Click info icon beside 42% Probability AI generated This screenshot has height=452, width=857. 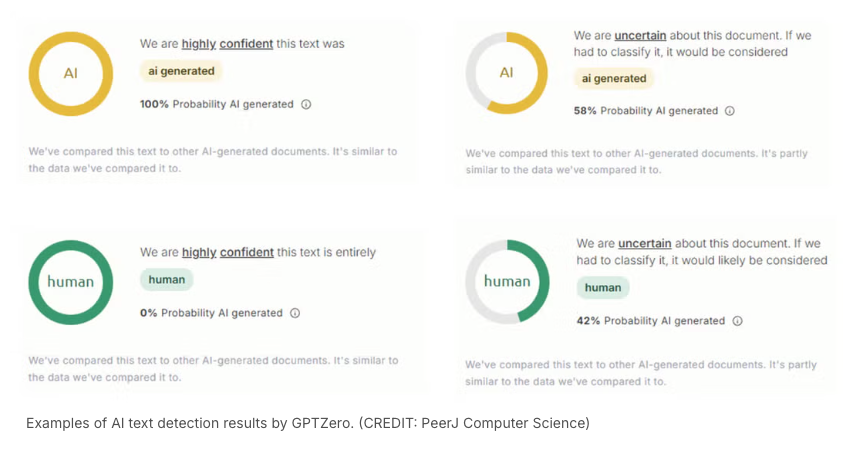737,321
